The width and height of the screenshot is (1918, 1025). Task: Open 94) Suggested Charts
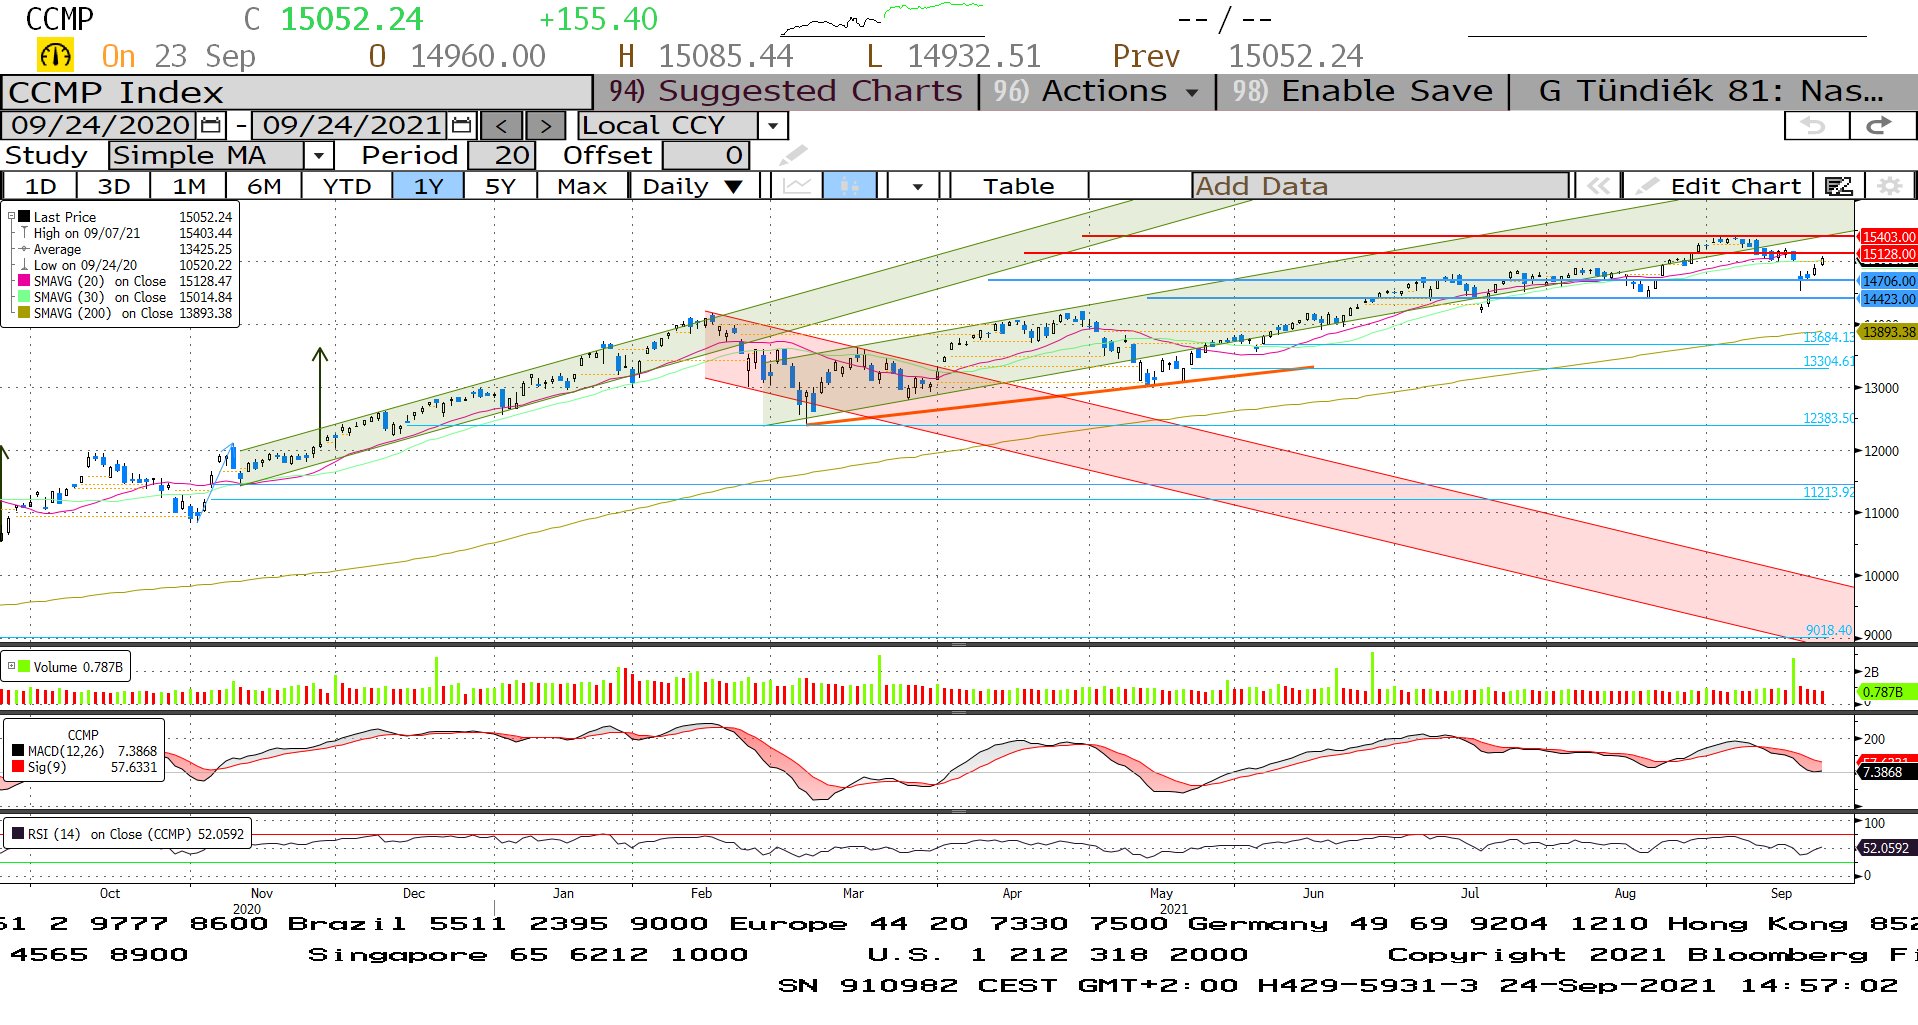tap(785, 91)
